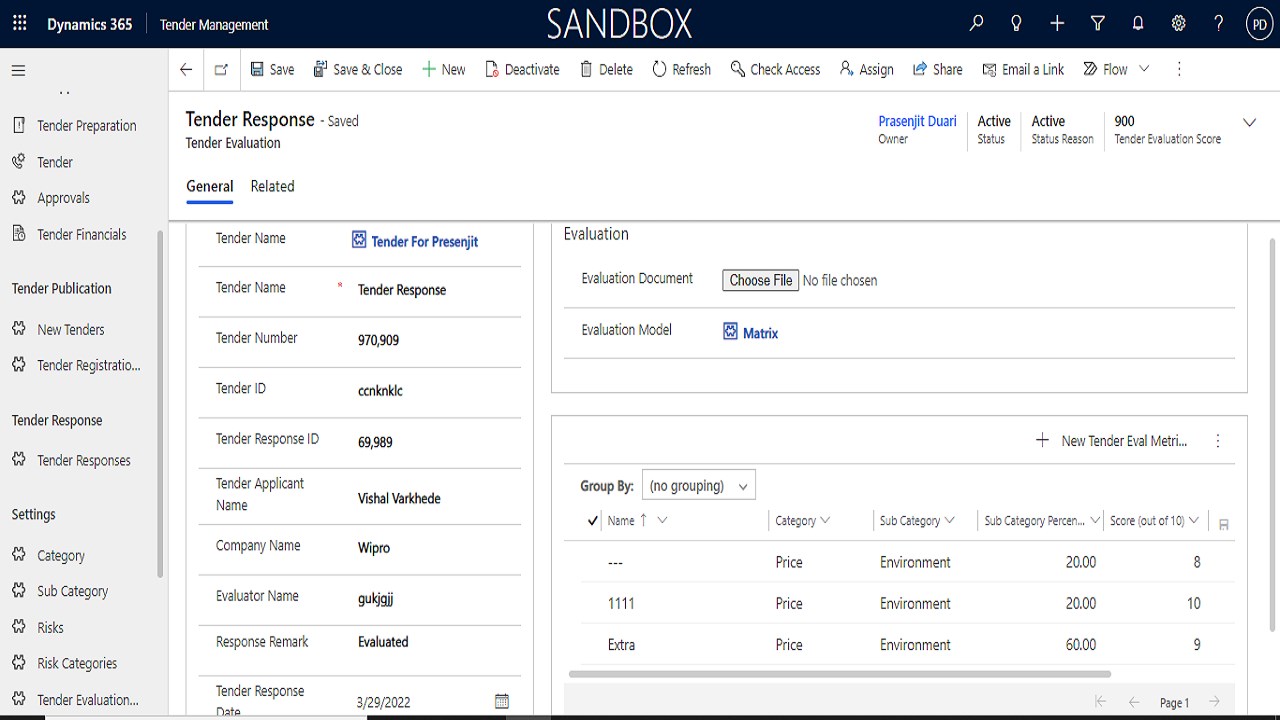Image resolution: width=1280 pixels, height=720 pixels.
Task: Open the Prasenjit Duari owner link
Action: coord(917,121)
